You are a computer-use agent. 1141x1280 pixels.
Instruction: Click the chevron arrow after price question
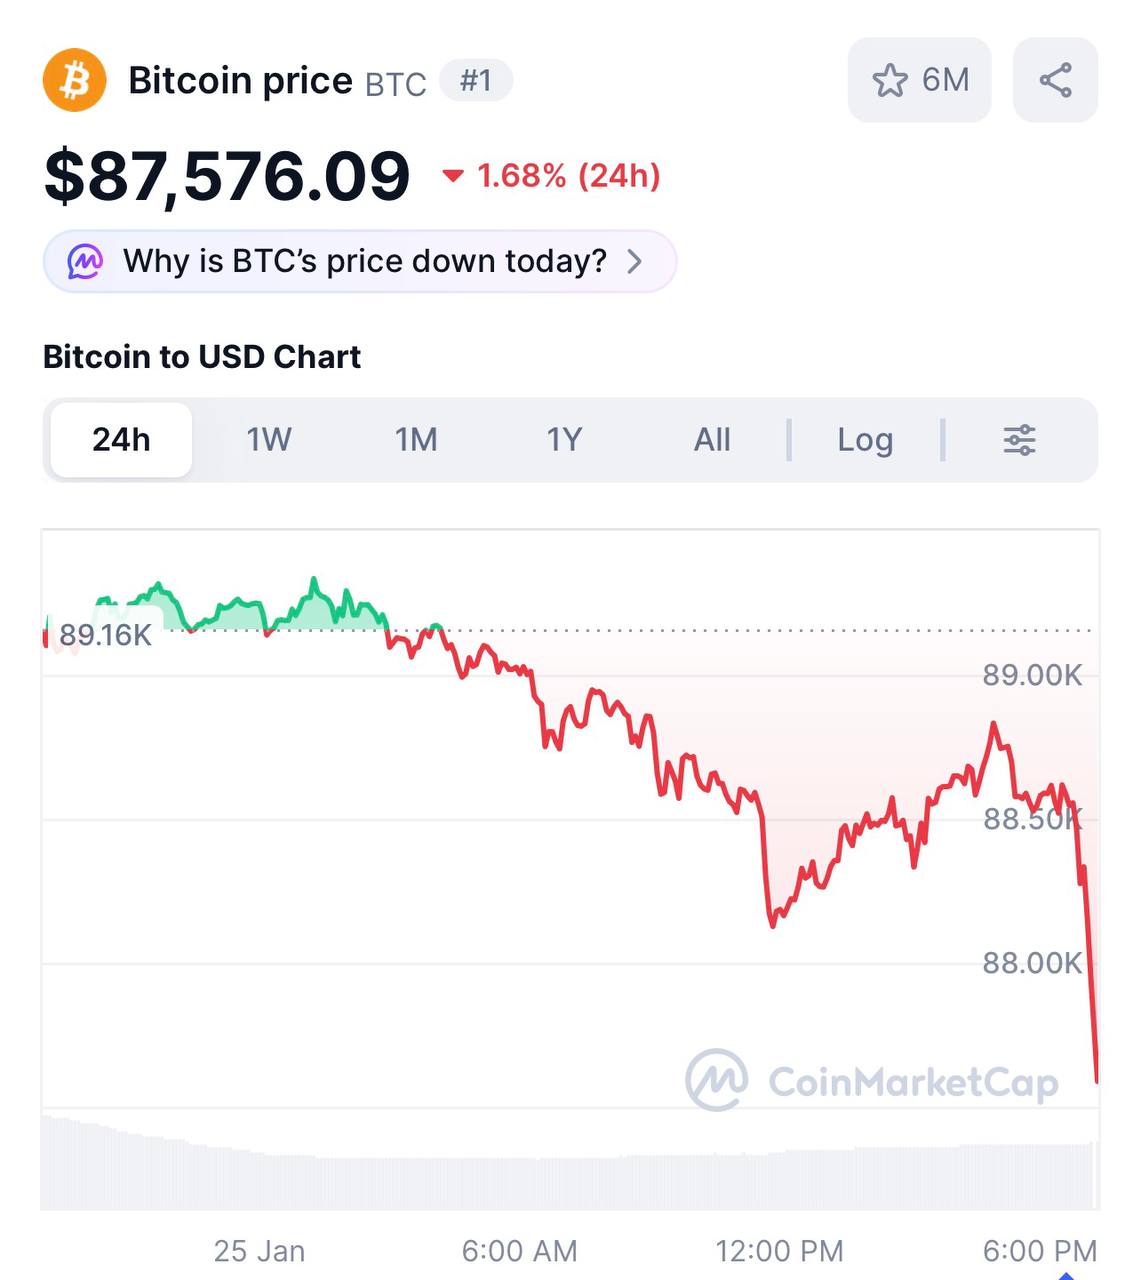(x=634, y=262)
